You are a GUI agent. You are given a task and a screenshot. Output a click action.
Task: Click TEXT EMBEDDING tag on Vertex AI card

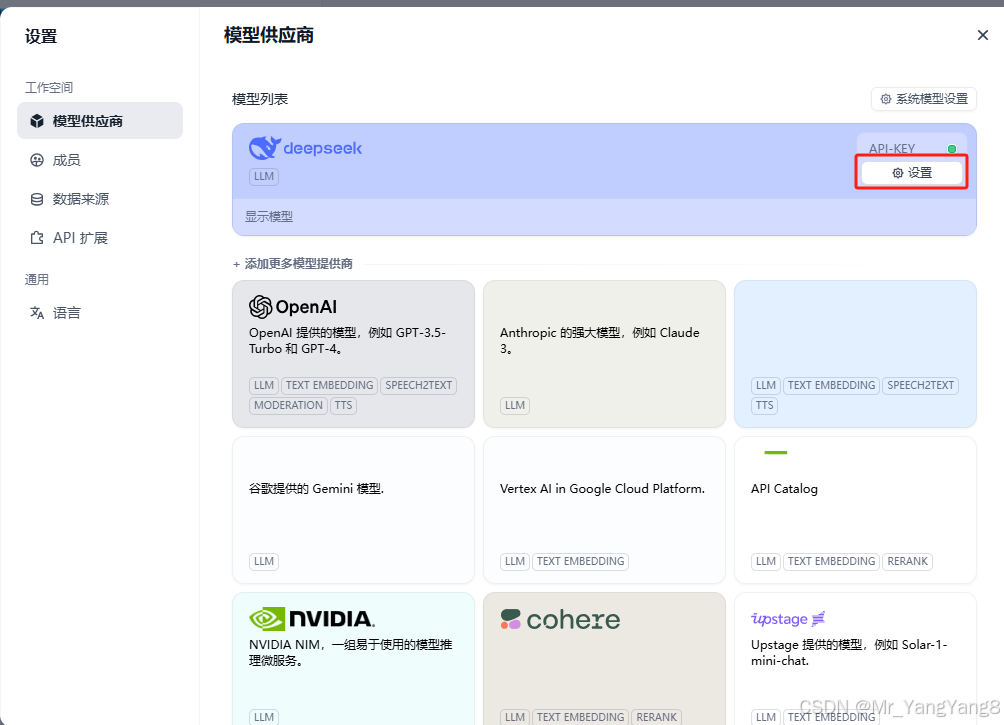coord(580,562)
